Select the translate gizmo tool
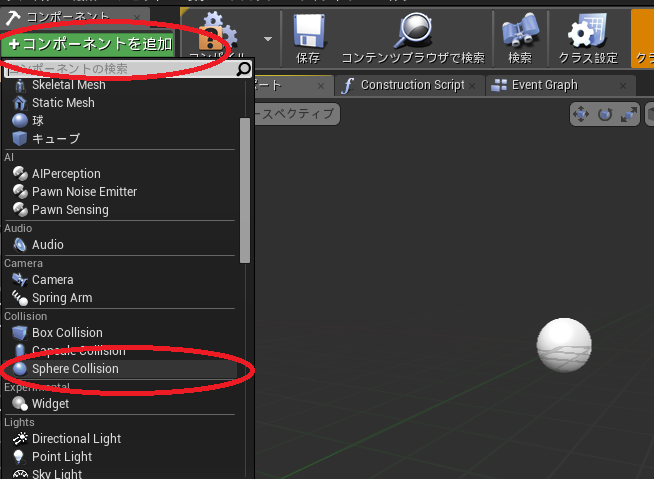Screen dimensions: 654x479 pyautogui.click(x=581, y=114)
